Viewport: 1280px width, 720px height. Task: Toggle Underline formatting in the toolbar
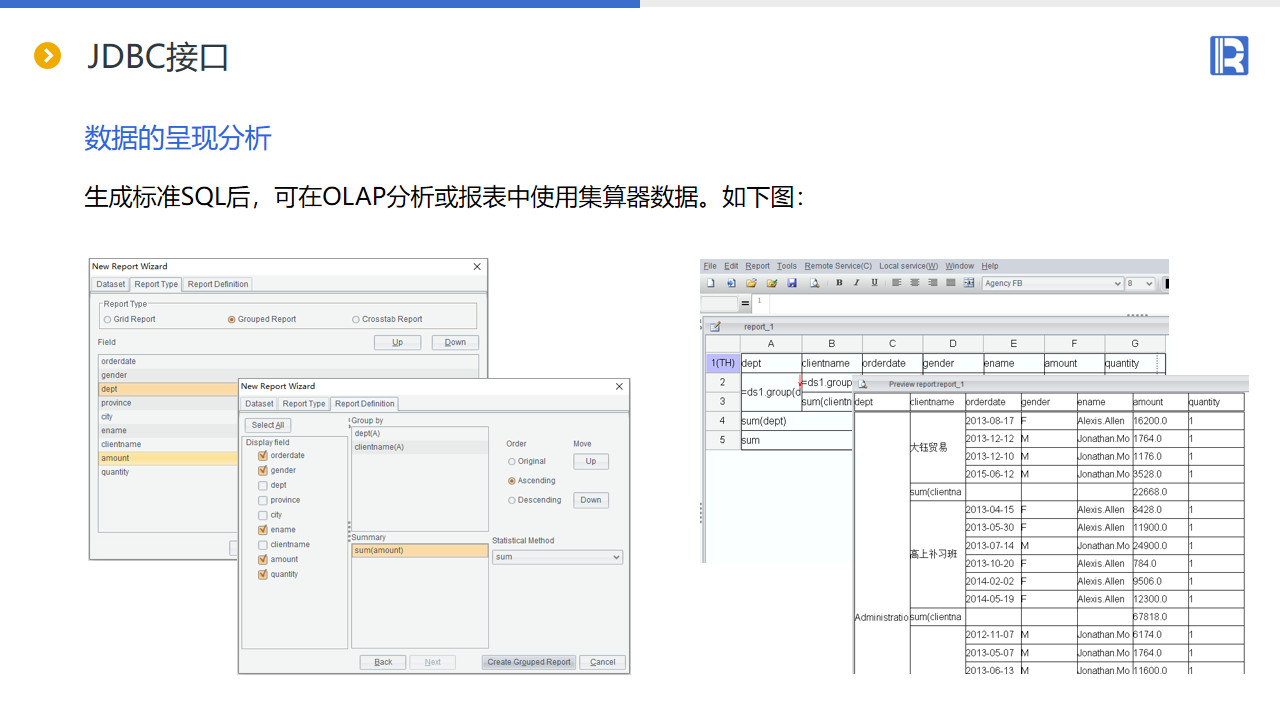(x=874, y=283)
